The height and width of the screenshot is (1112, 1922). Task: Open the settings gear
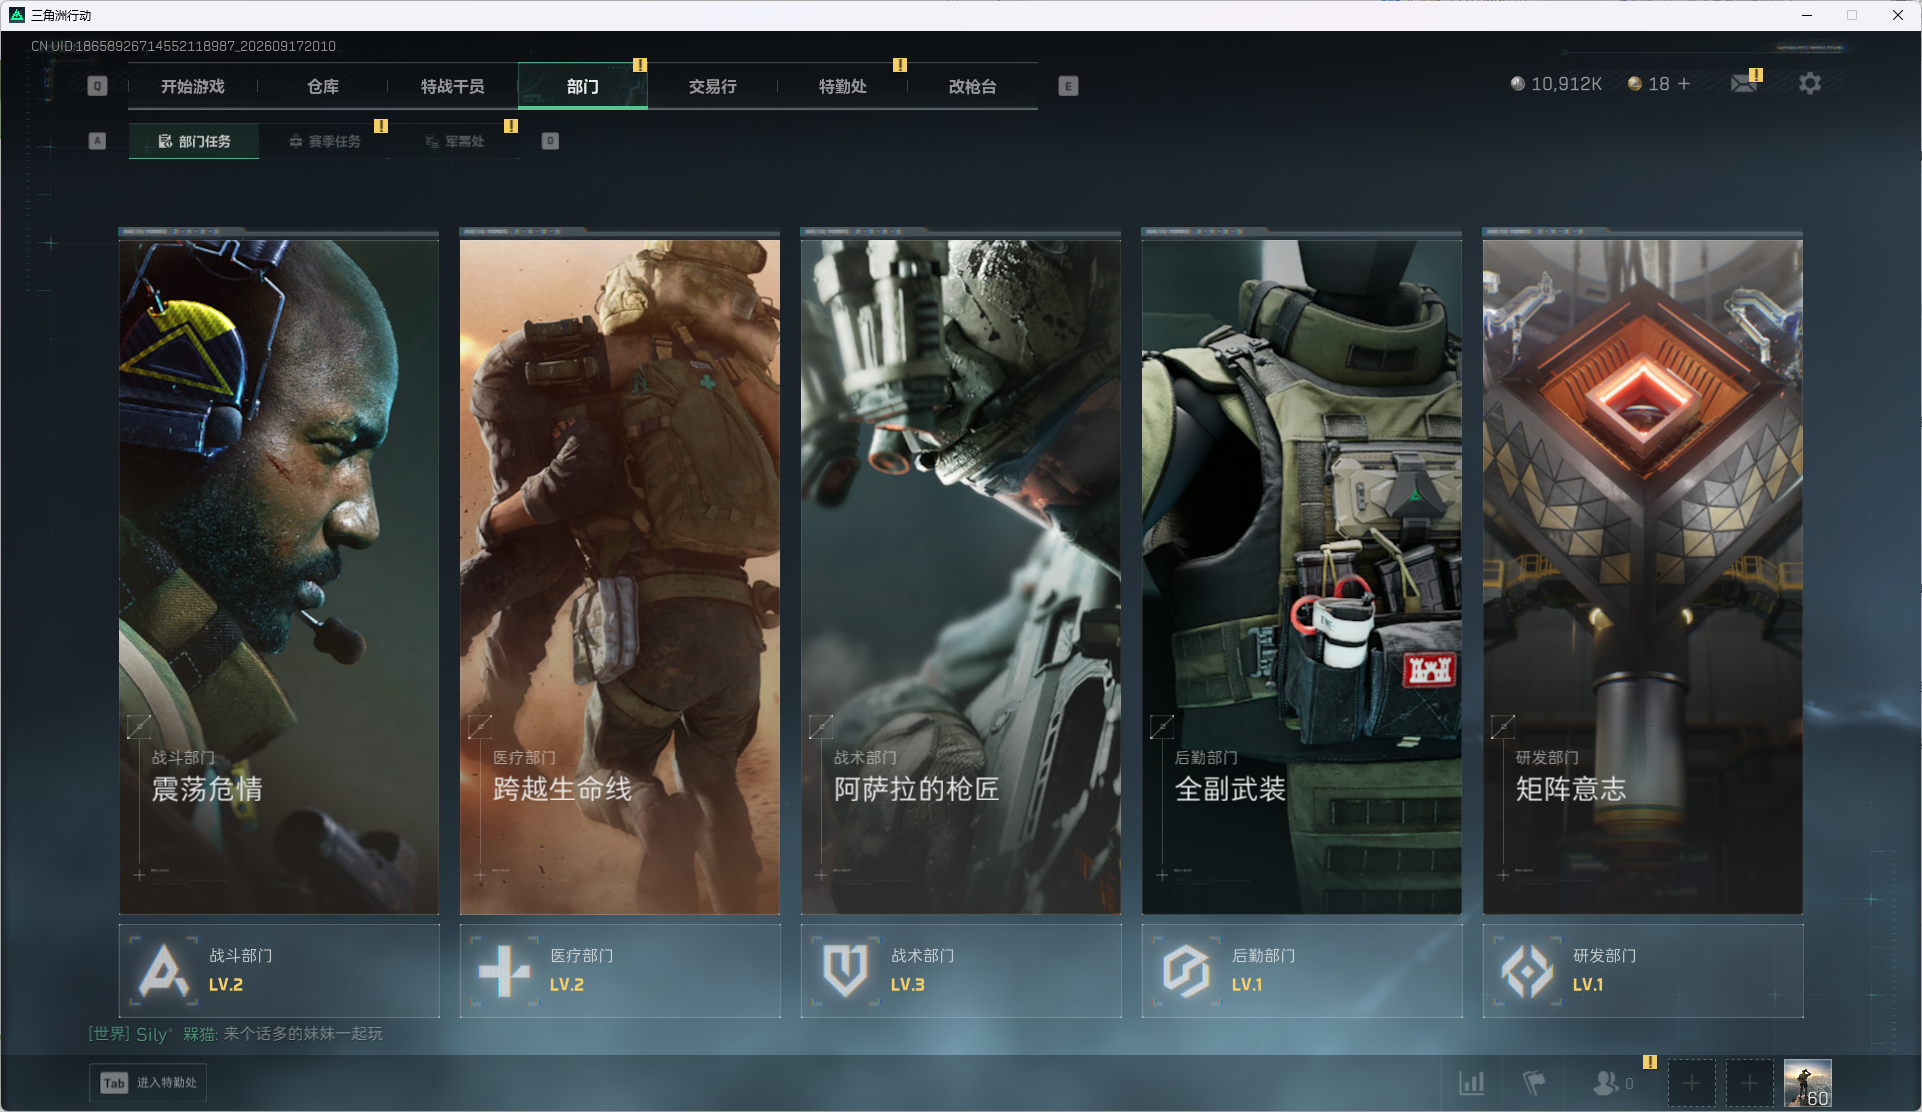[x=1810, y=84]
